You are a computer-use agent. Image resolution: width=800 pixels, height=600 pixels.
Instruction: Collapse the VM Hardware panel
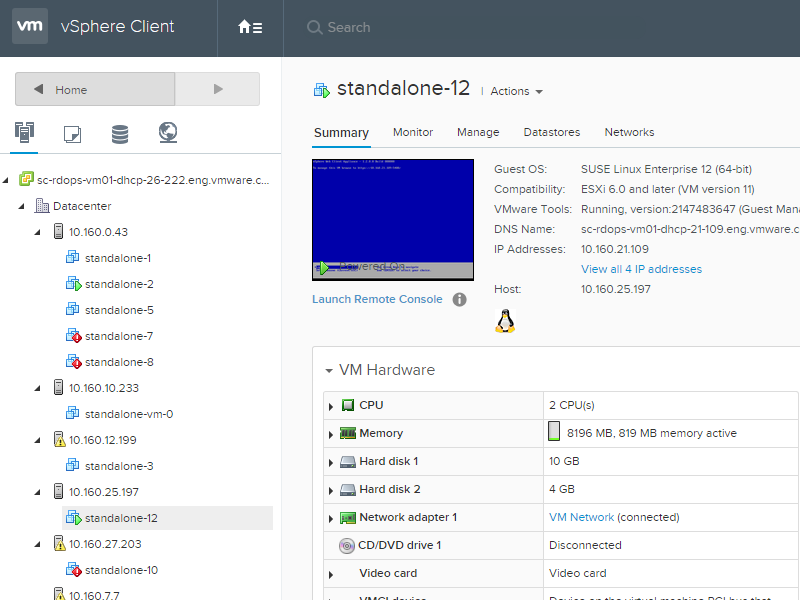pos(329,370)
